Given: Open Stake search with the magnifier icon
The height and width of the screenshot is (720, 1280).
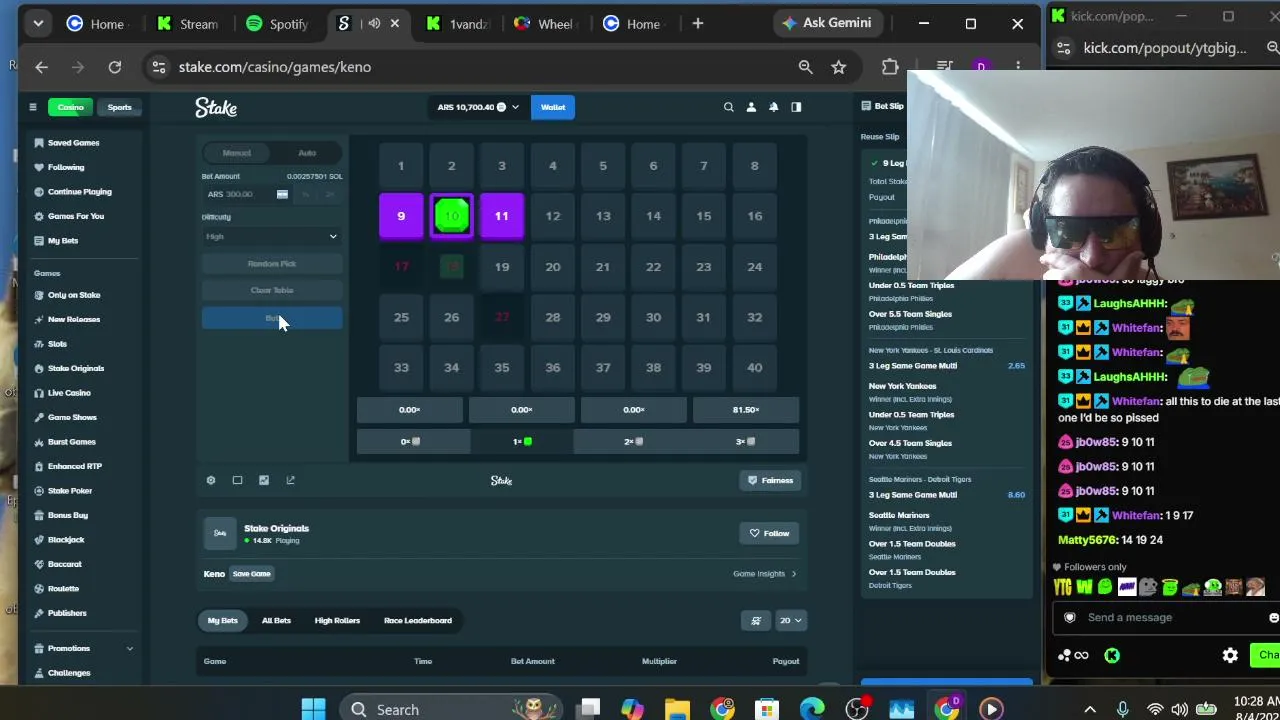Looking at the screenshot, I should pos(728,107).
